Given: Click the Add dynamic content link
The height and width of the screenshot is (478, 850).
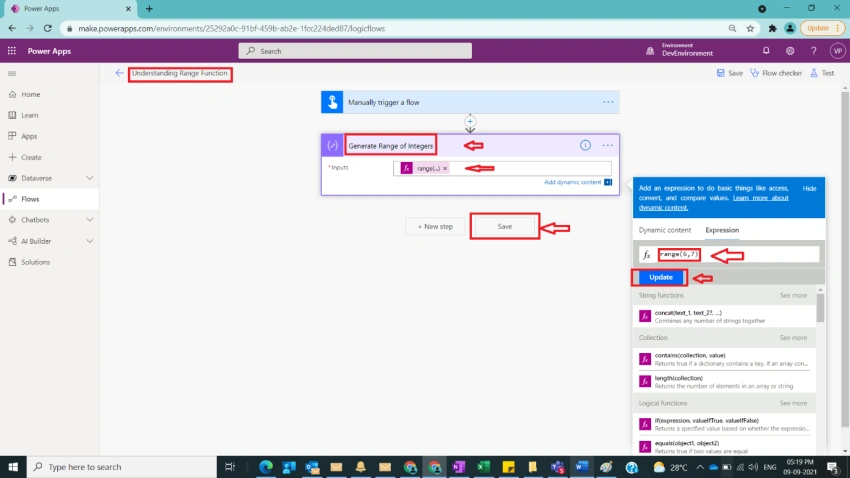Looking at the screenshot, I should point(572,182).
